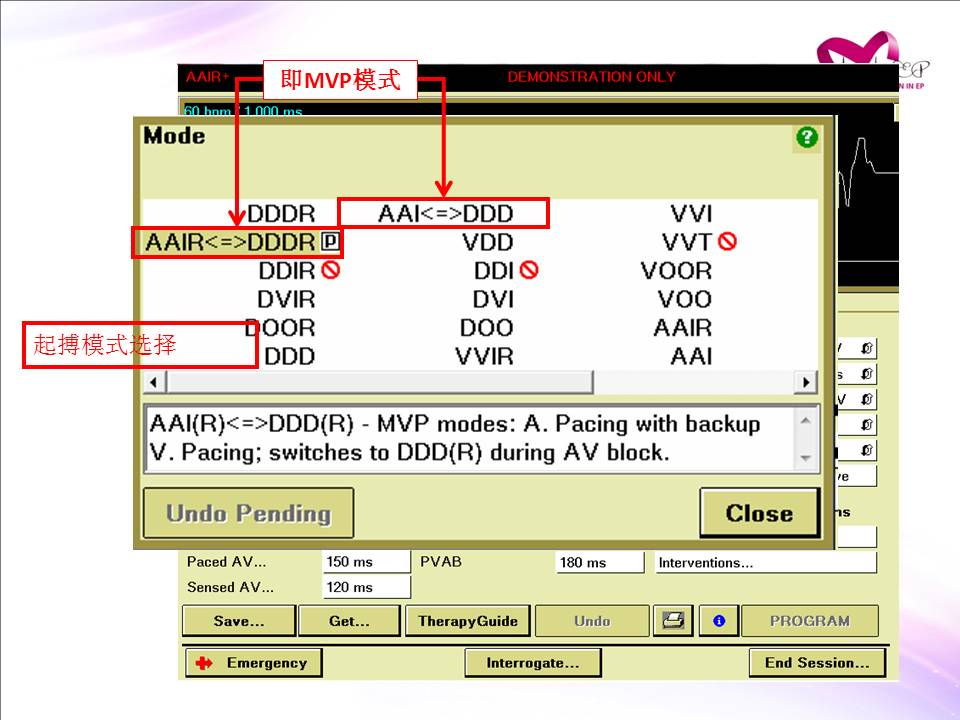Click the PROGRAM button

tap(810, 621)
